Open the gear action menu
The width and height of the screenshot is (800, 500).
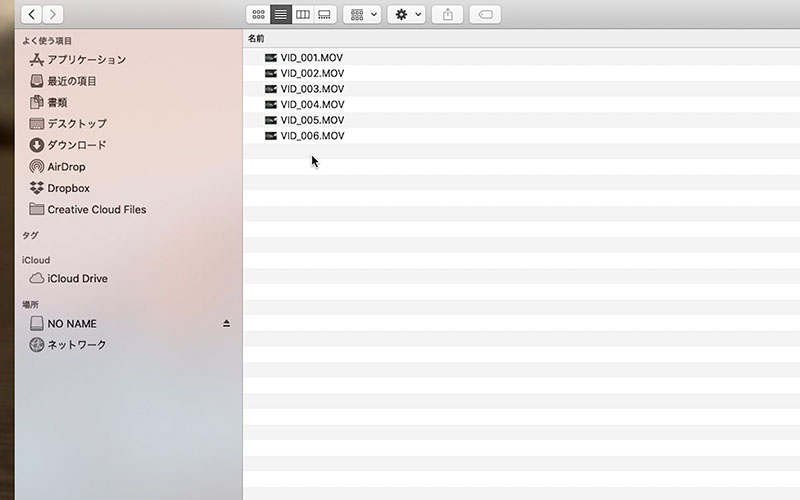(406, 14)
